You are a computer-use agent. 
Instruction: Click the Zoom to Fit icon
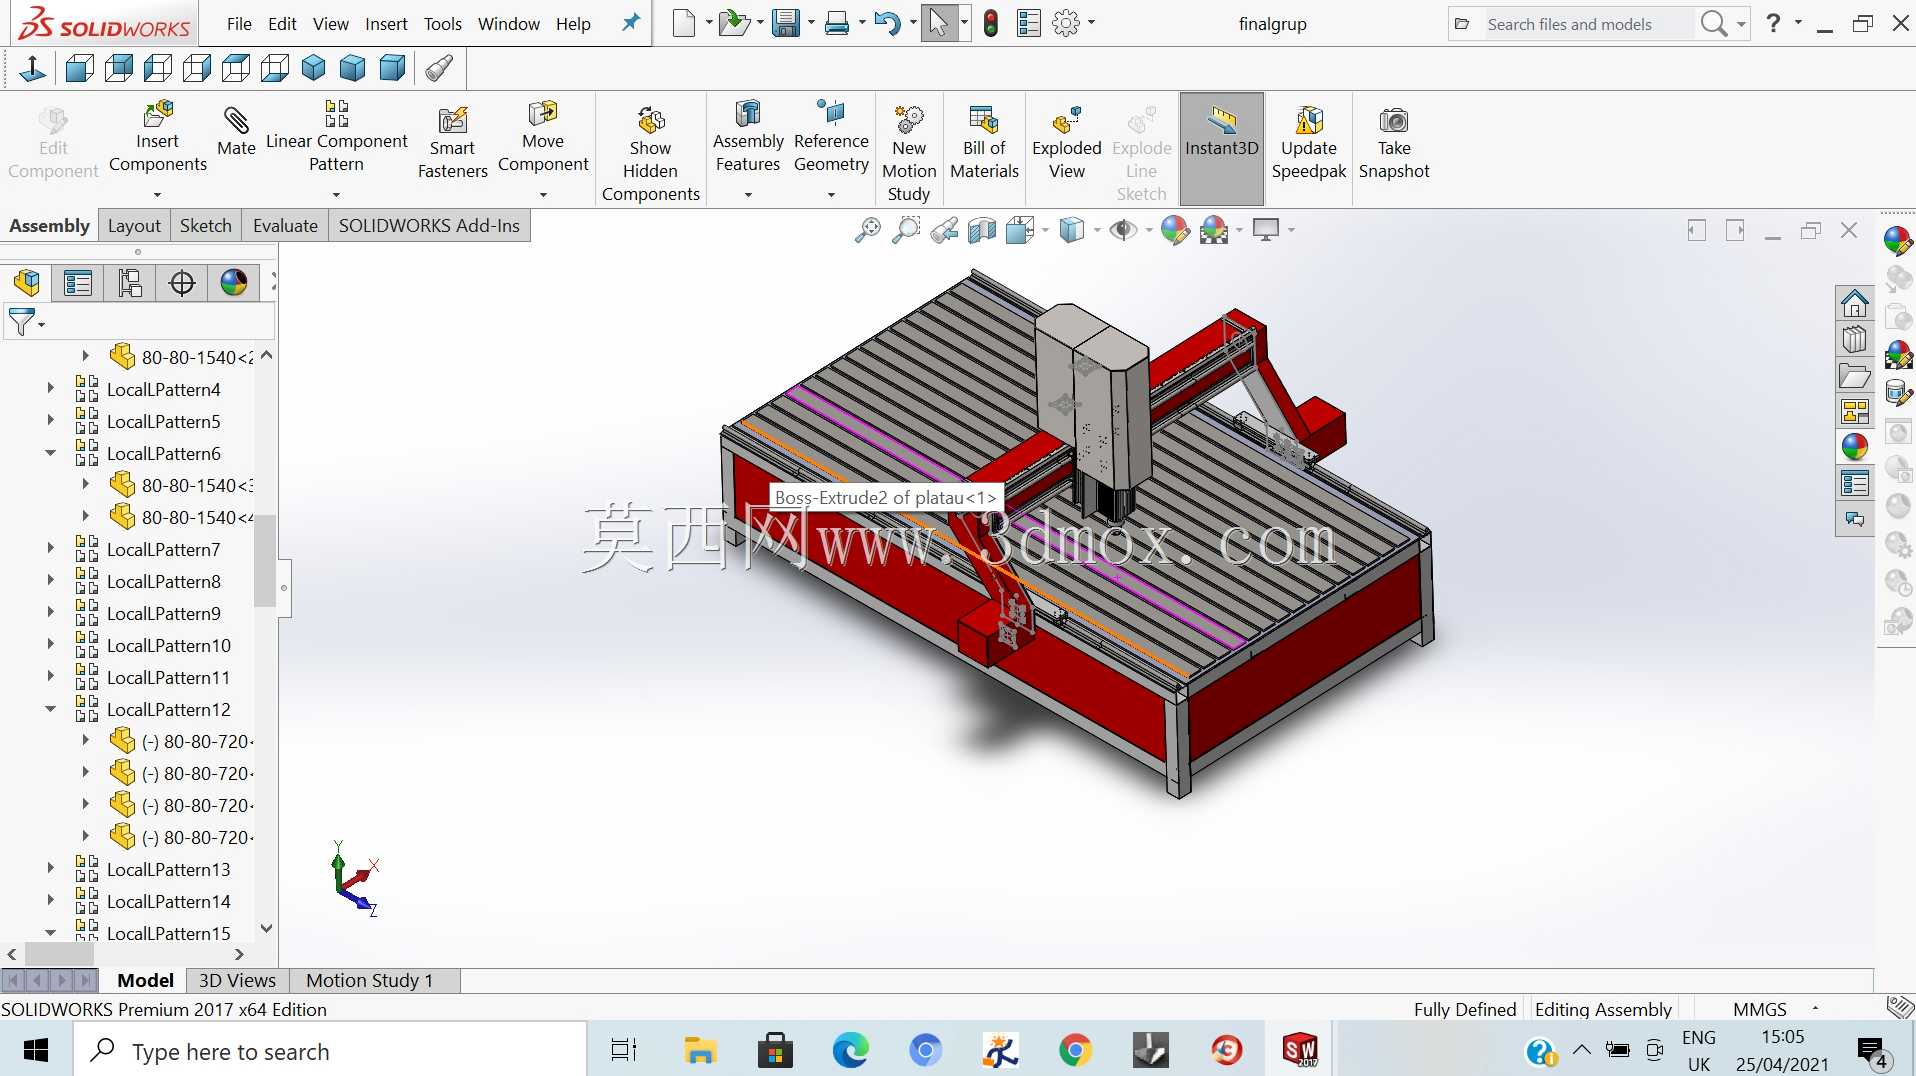point(868,230)
